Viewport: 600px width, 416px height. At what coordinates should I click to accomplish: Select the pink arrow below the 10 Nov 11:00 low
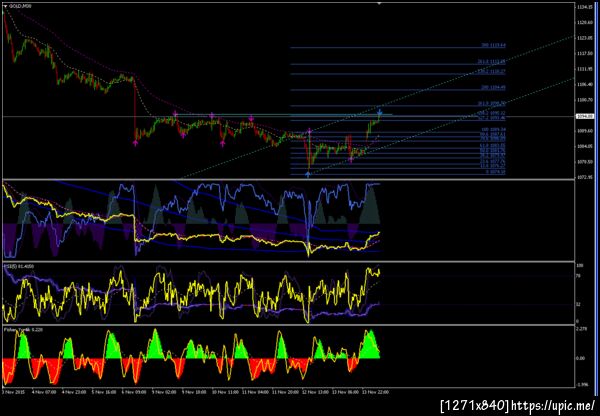(x=223, y=144)
